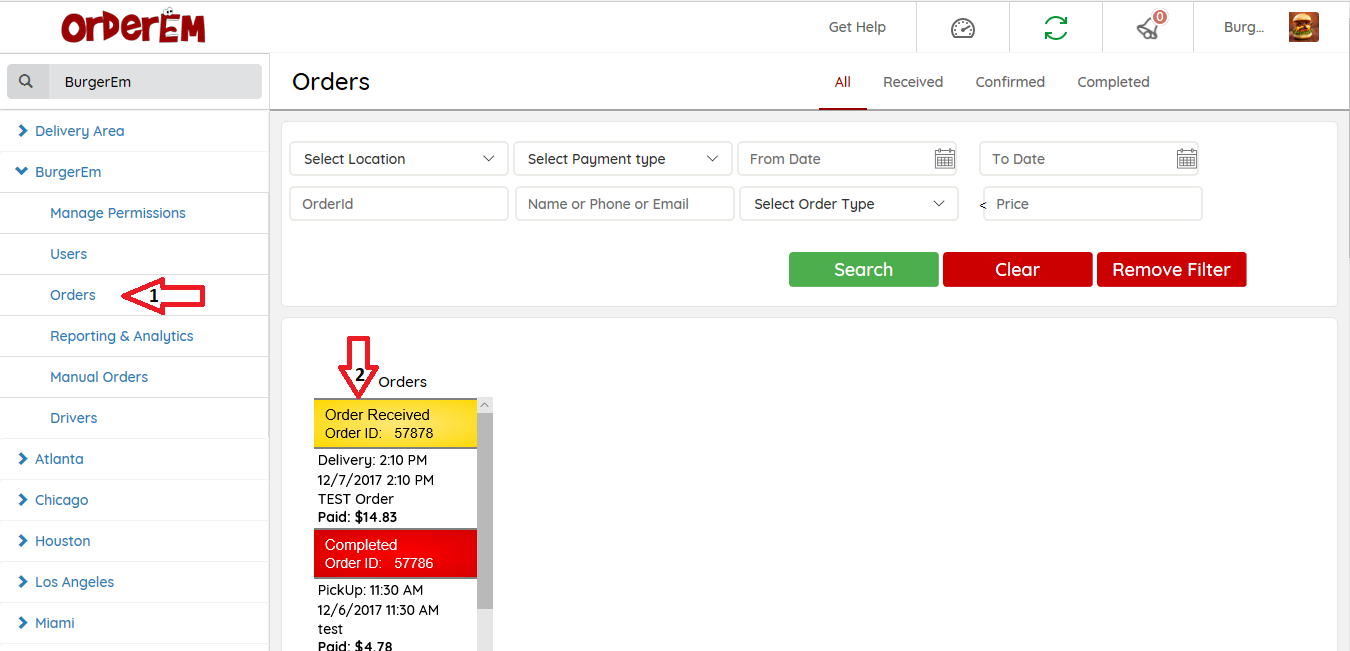This screenshot has height=651, width=1350.
Task: Open the From Date calendar icon
Action: coord(944,159)
